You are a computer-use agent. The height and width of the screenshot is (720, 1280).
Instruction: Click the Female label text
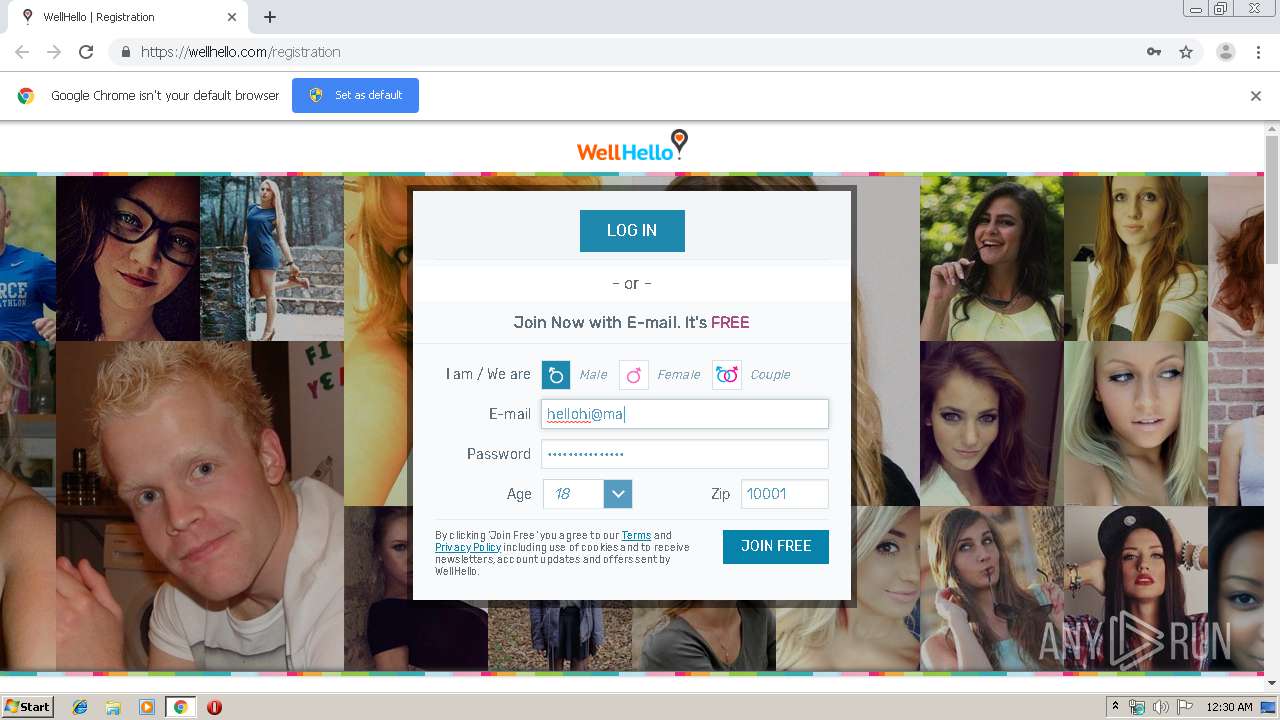679,375
